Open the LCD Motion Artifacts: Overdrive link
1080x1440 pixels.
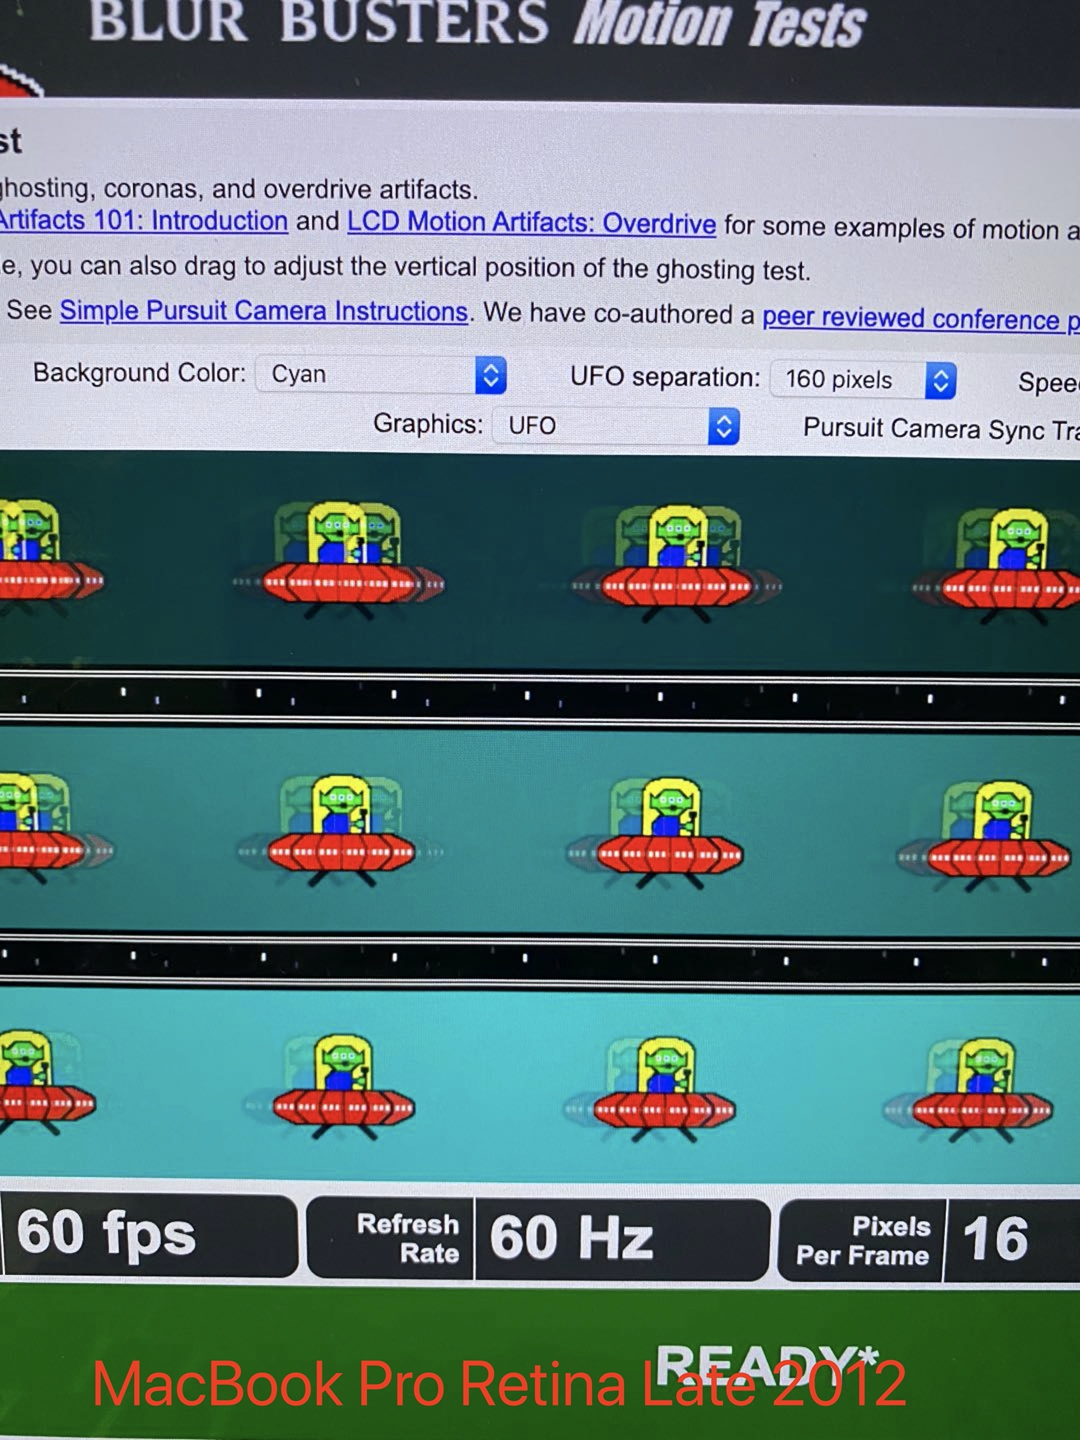coord(530,222)
